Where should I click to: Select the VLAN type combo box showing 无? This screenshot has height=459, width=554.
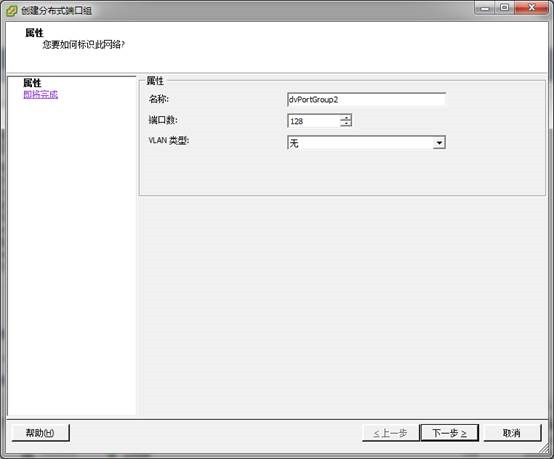[x=366, y=143]
